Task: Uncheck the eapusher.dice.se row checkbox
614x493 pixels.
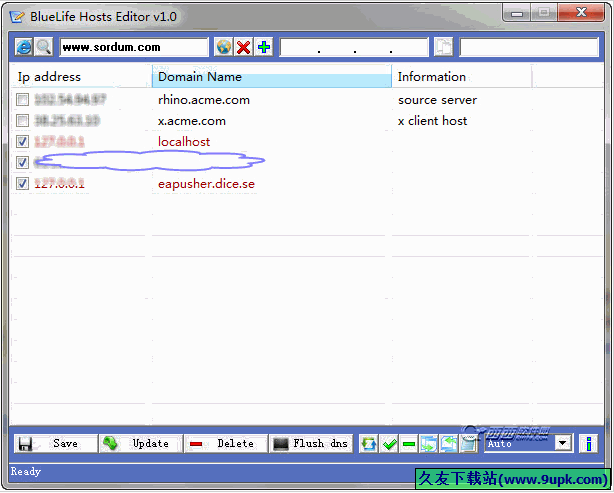Action: [22, 183]
